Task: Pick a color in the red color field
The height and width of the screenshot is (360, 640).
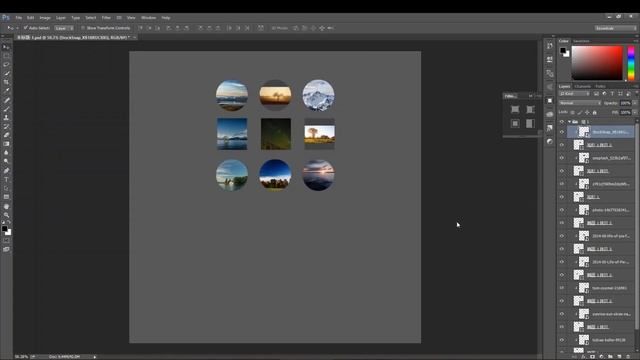Action: [x=597, y=62]
